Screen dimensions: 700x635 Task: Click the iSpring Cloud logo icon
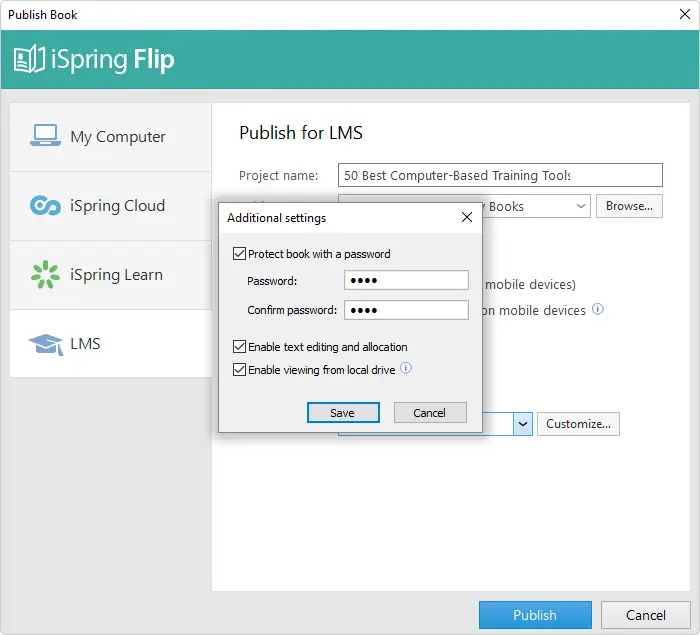pos(45,205)
